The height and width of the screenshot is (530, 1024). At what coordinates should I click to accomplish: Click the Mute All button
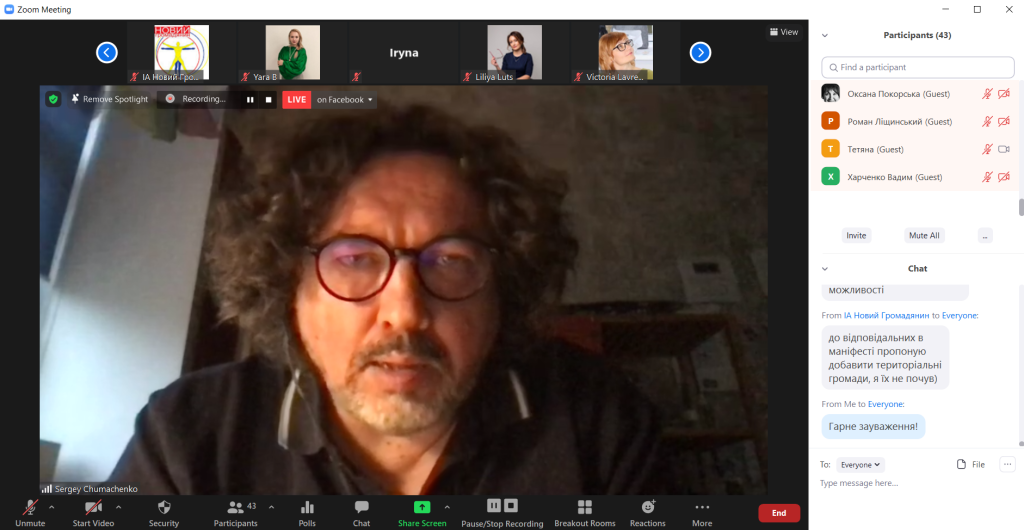(x=924, y=236)
